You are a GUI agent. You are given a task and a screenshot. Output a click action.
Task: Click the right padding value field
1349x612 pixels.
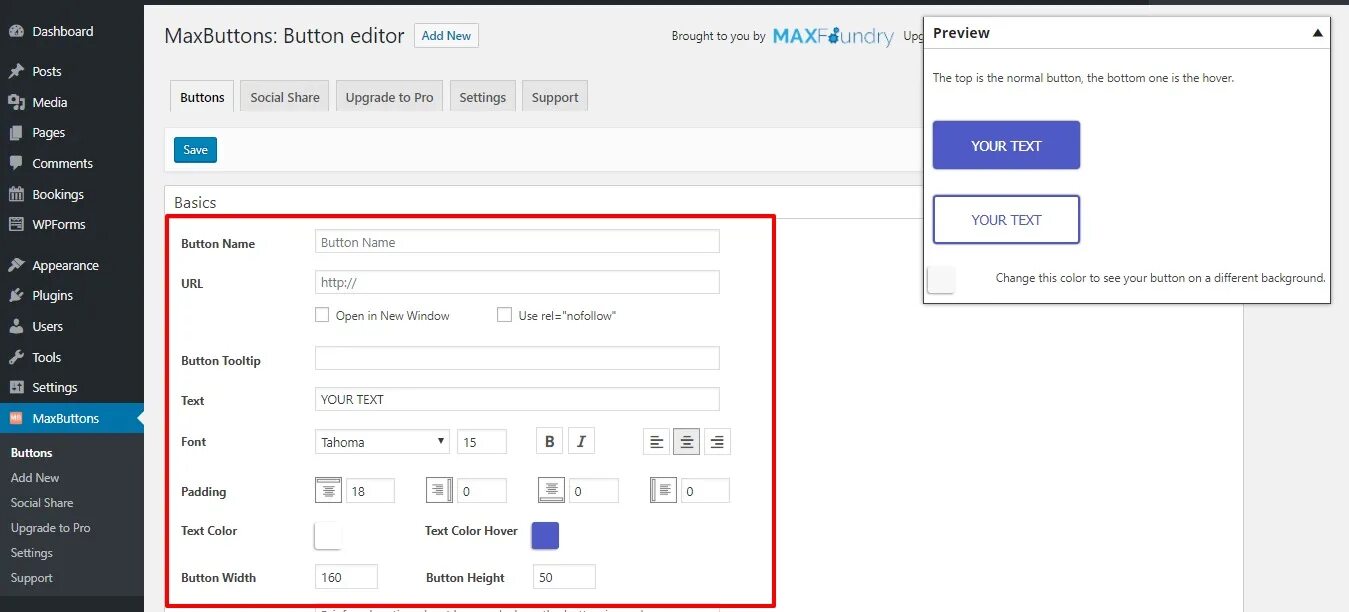click(x=482, y=491)
